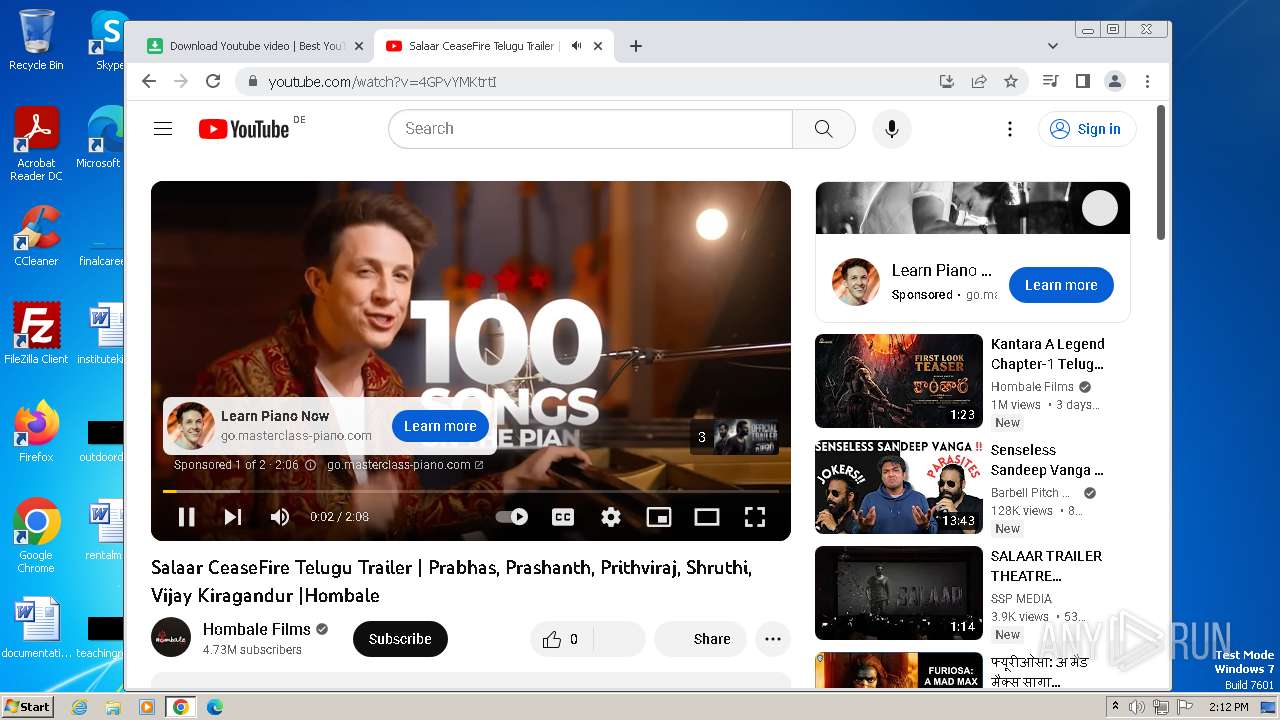Switch to miniplayer mode
This screenshot has height=720, width=1280.
[x=659, y=517]
